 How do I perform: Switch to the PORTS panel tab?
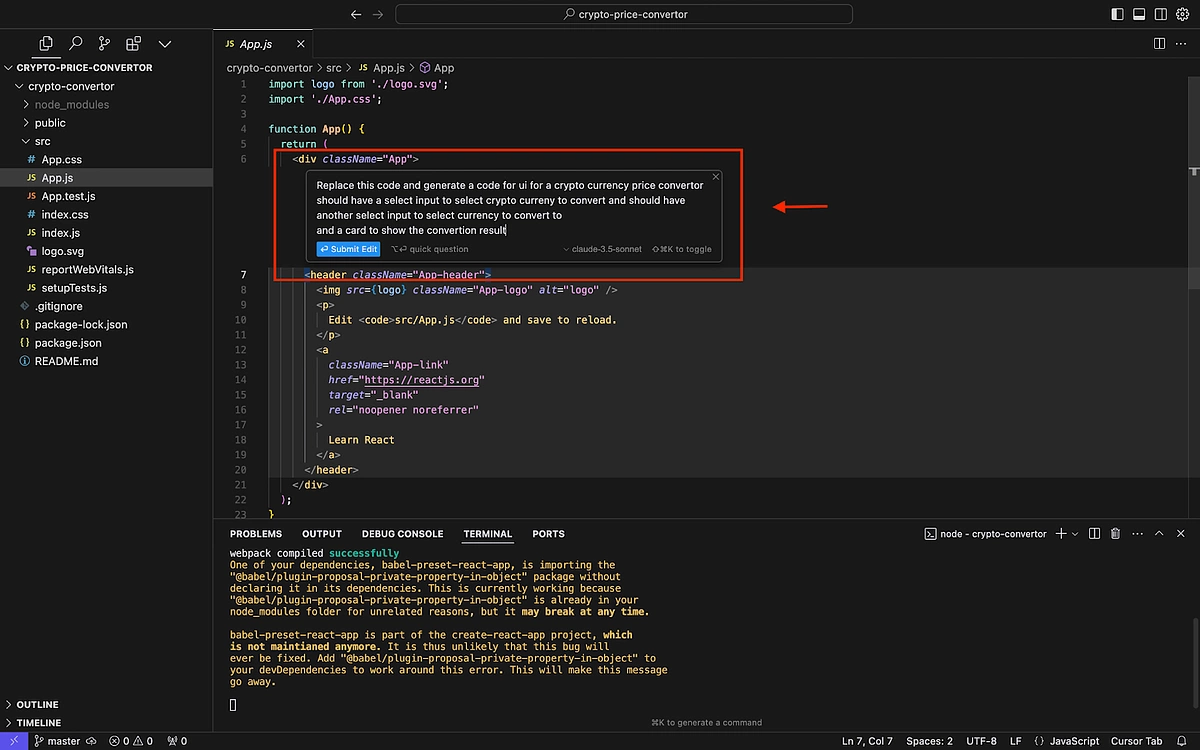548,534
